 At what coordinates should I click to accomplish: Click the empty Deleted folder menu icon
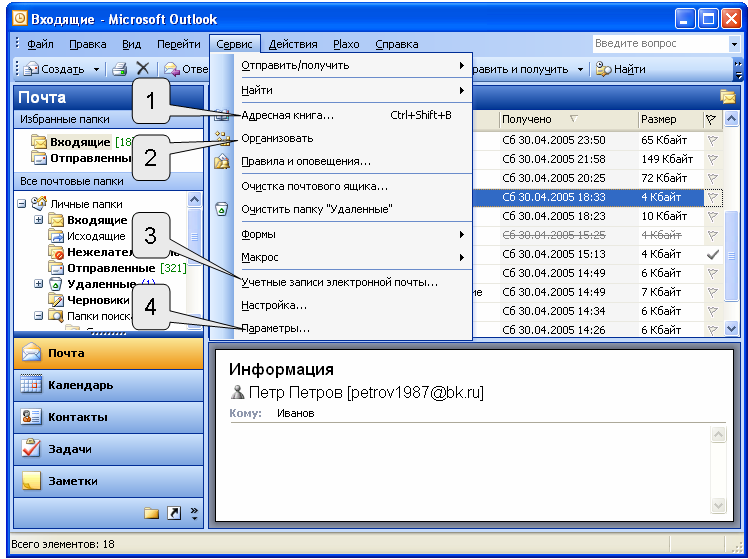coord(222,209)
